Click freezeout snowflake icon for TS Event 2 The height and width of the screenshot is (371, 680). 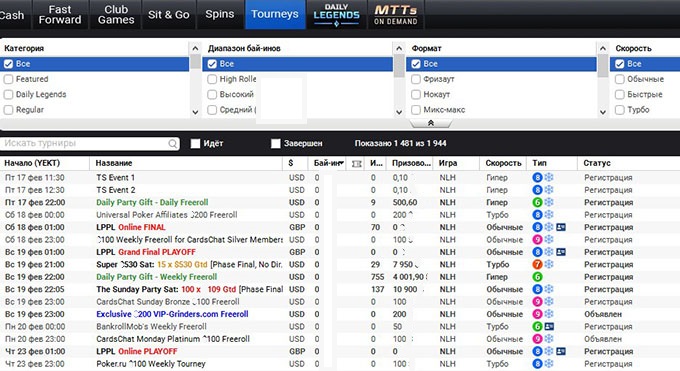[x=549, y=190]
